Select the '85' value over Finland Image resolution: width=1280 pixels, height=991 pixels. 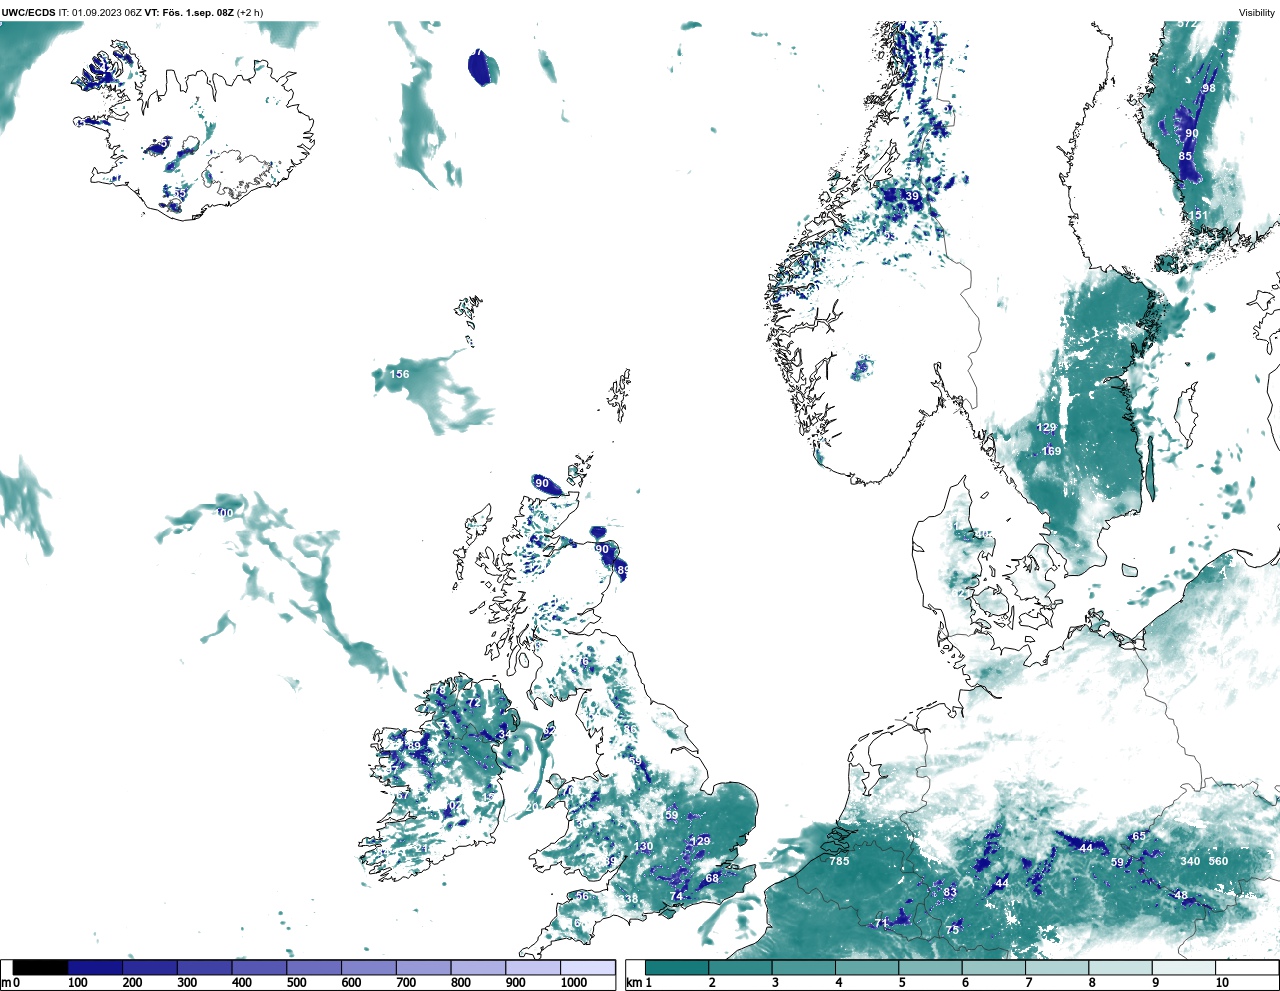(1185, 156)
